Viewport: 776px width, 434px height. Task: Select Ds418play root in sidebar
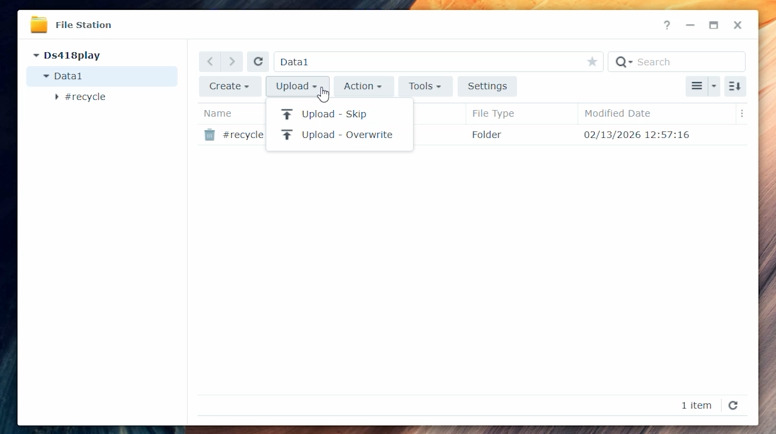(72, 55)
